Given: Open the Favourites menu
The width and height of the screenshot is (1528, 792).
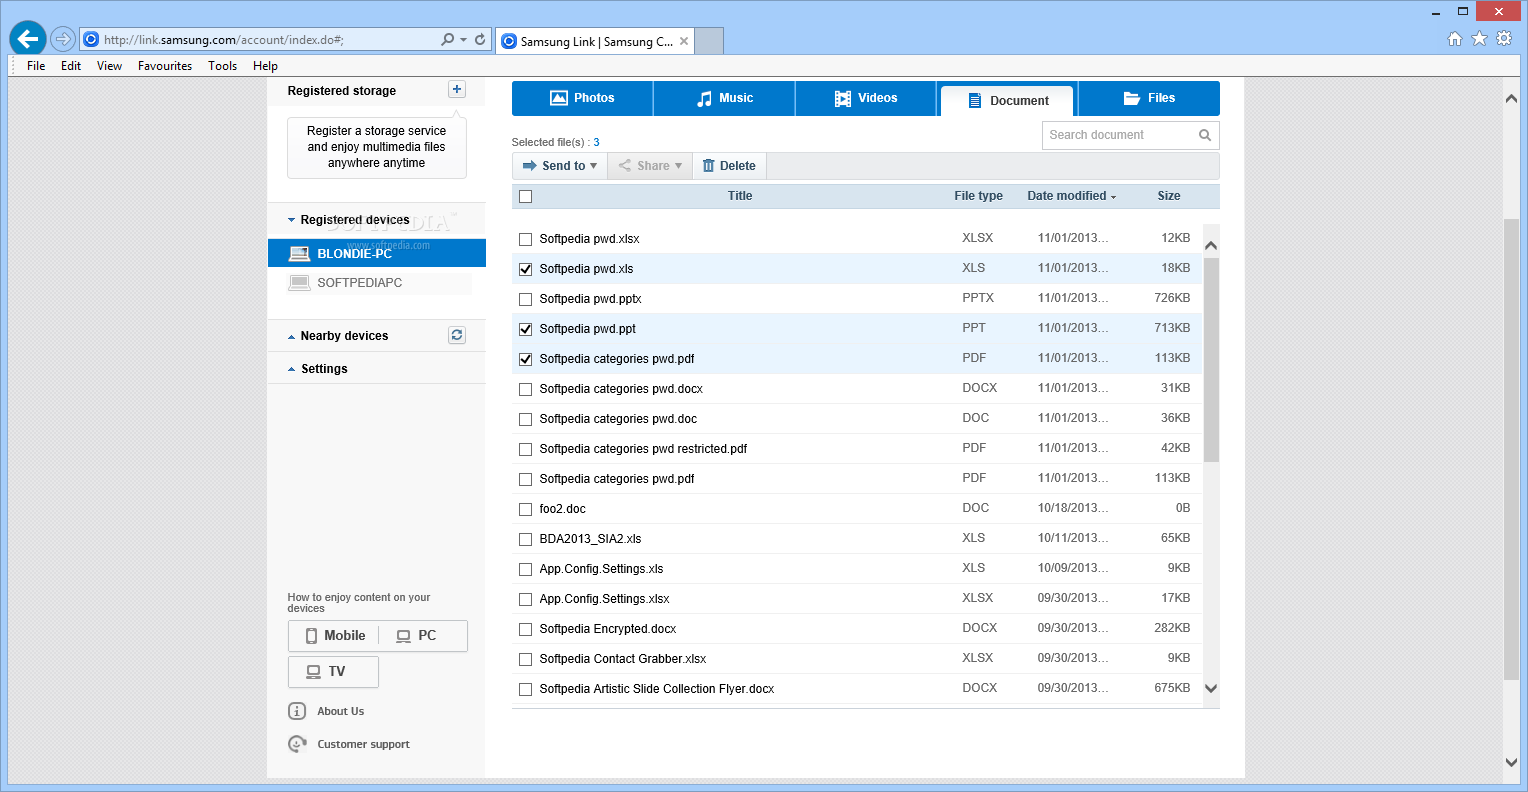Looking at the screenshot, I should tap(165, 66).
